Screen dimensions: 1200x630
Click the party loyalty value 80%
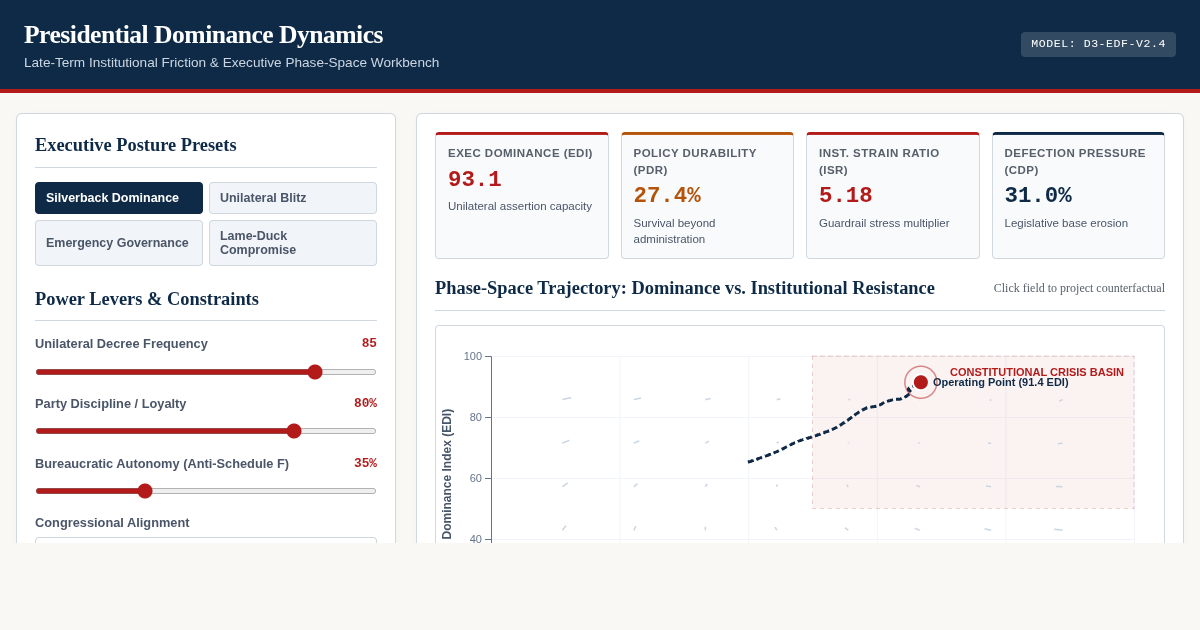coord(365,403)
